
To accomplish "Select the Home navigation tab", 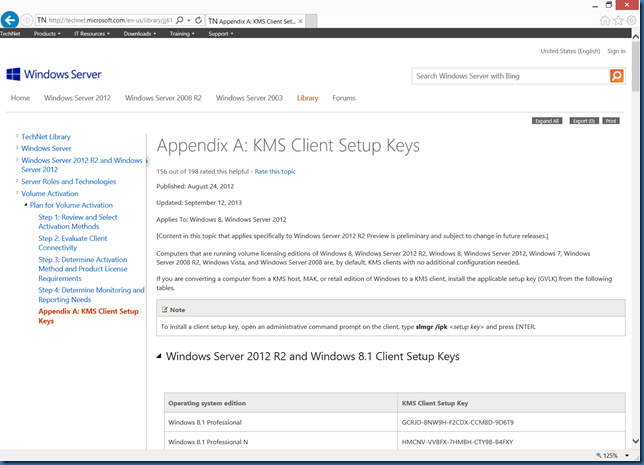I will click(20, 98).
